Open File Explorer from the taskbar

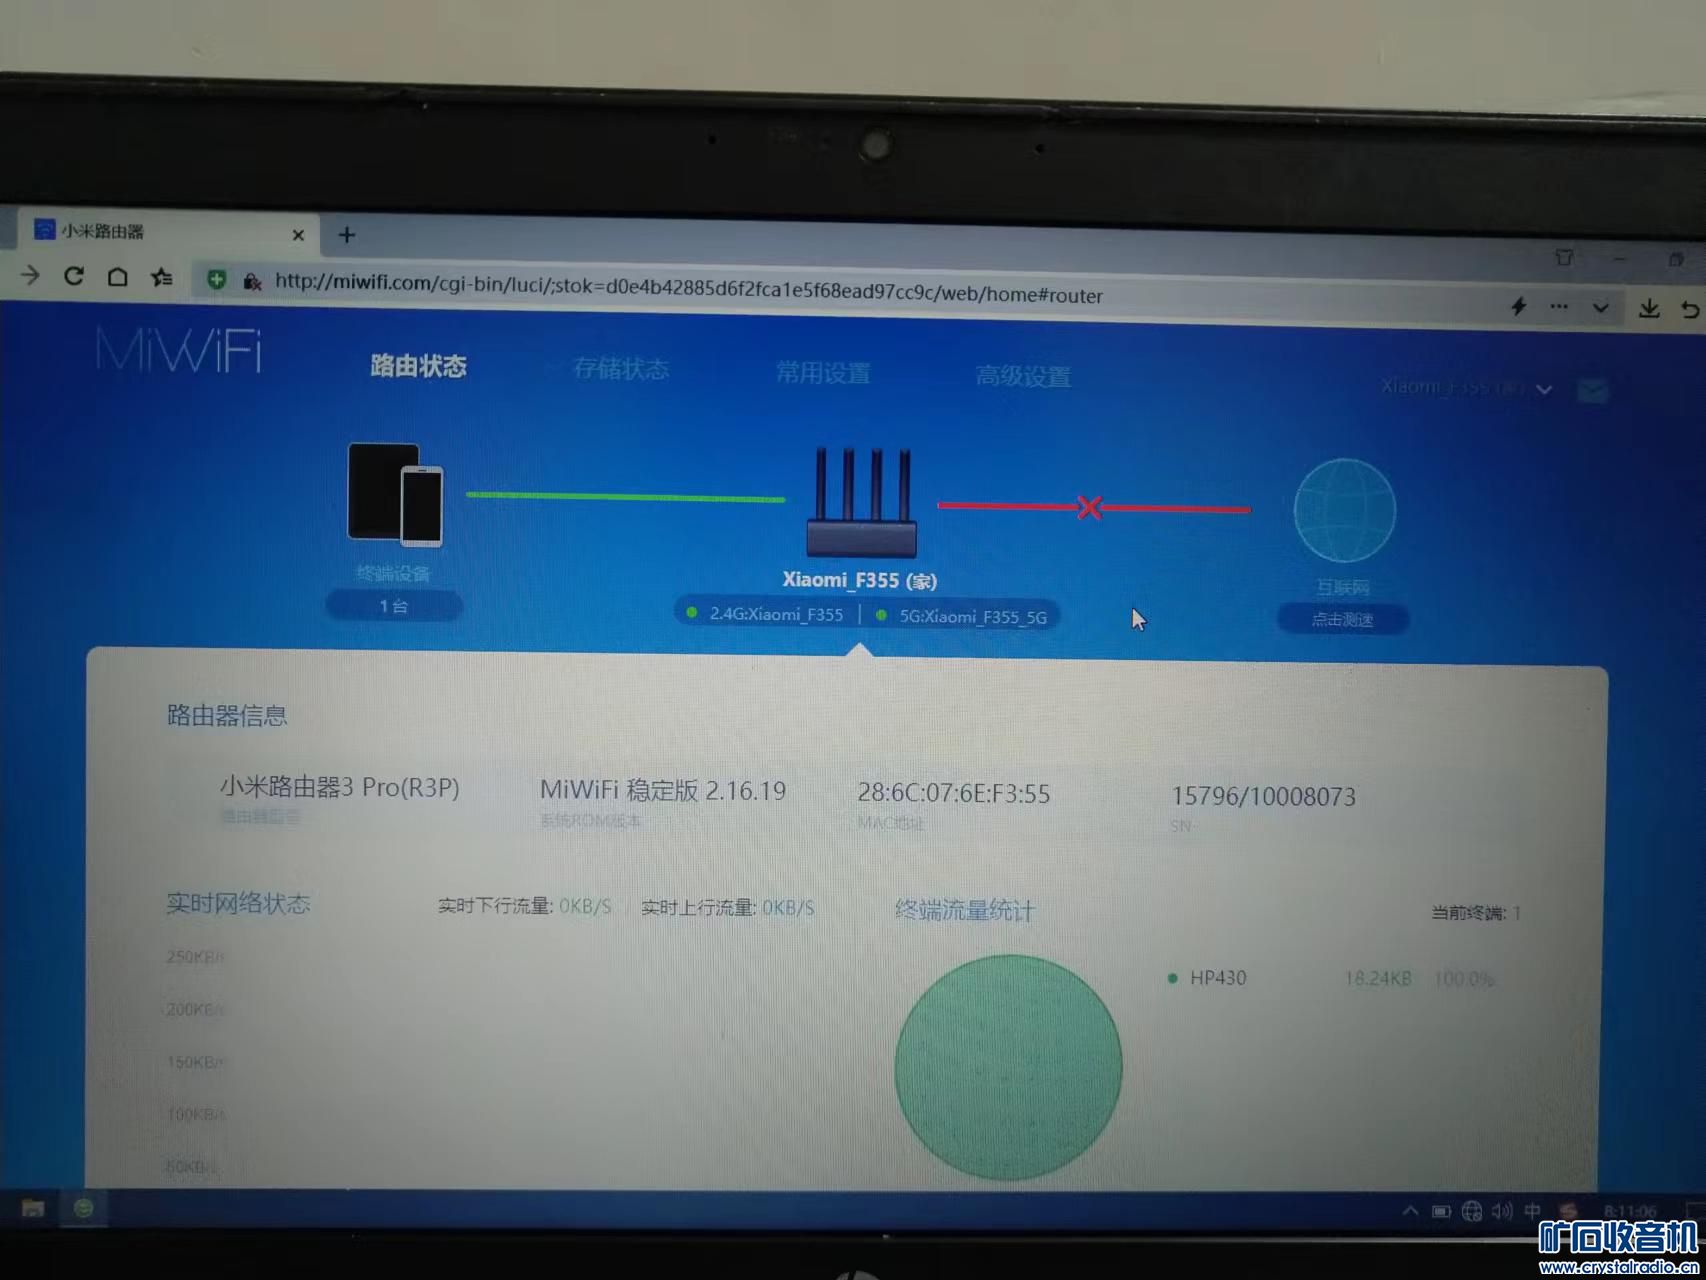pos(33,1208)
